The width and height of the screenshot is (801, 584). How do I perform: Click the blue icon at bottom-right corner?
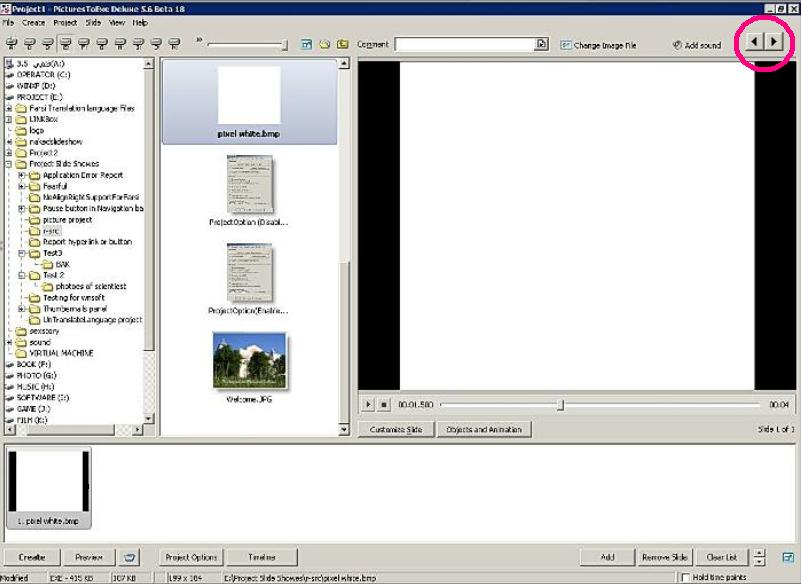click(x=788, y=557)
